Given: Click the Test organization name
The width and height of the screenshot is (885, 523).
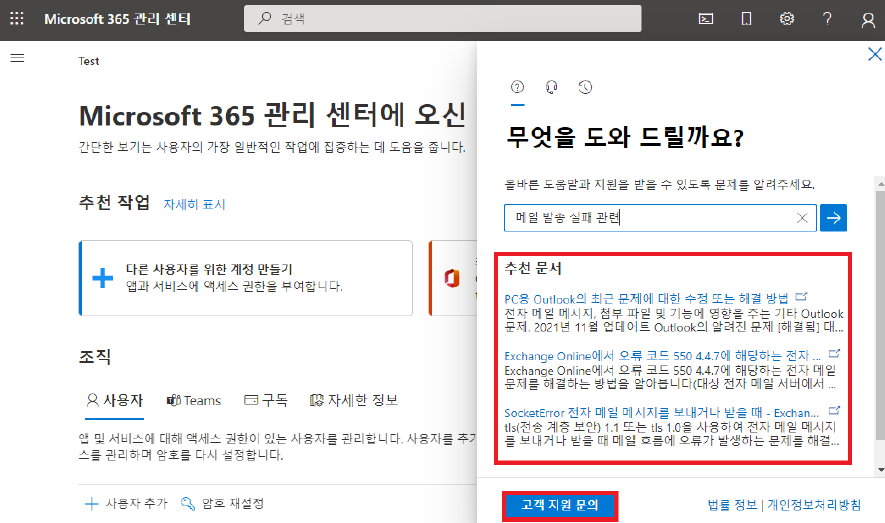Looking at the screenshot, I should click(89, 61).
